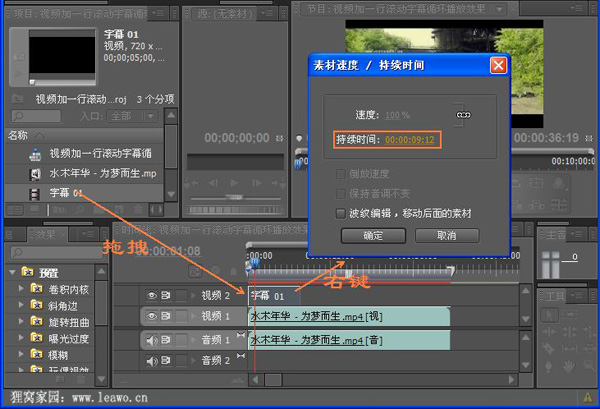Enable 波纹编辑，移动后面的素材 checkbox
600x409 pixels.
point(340,213)
